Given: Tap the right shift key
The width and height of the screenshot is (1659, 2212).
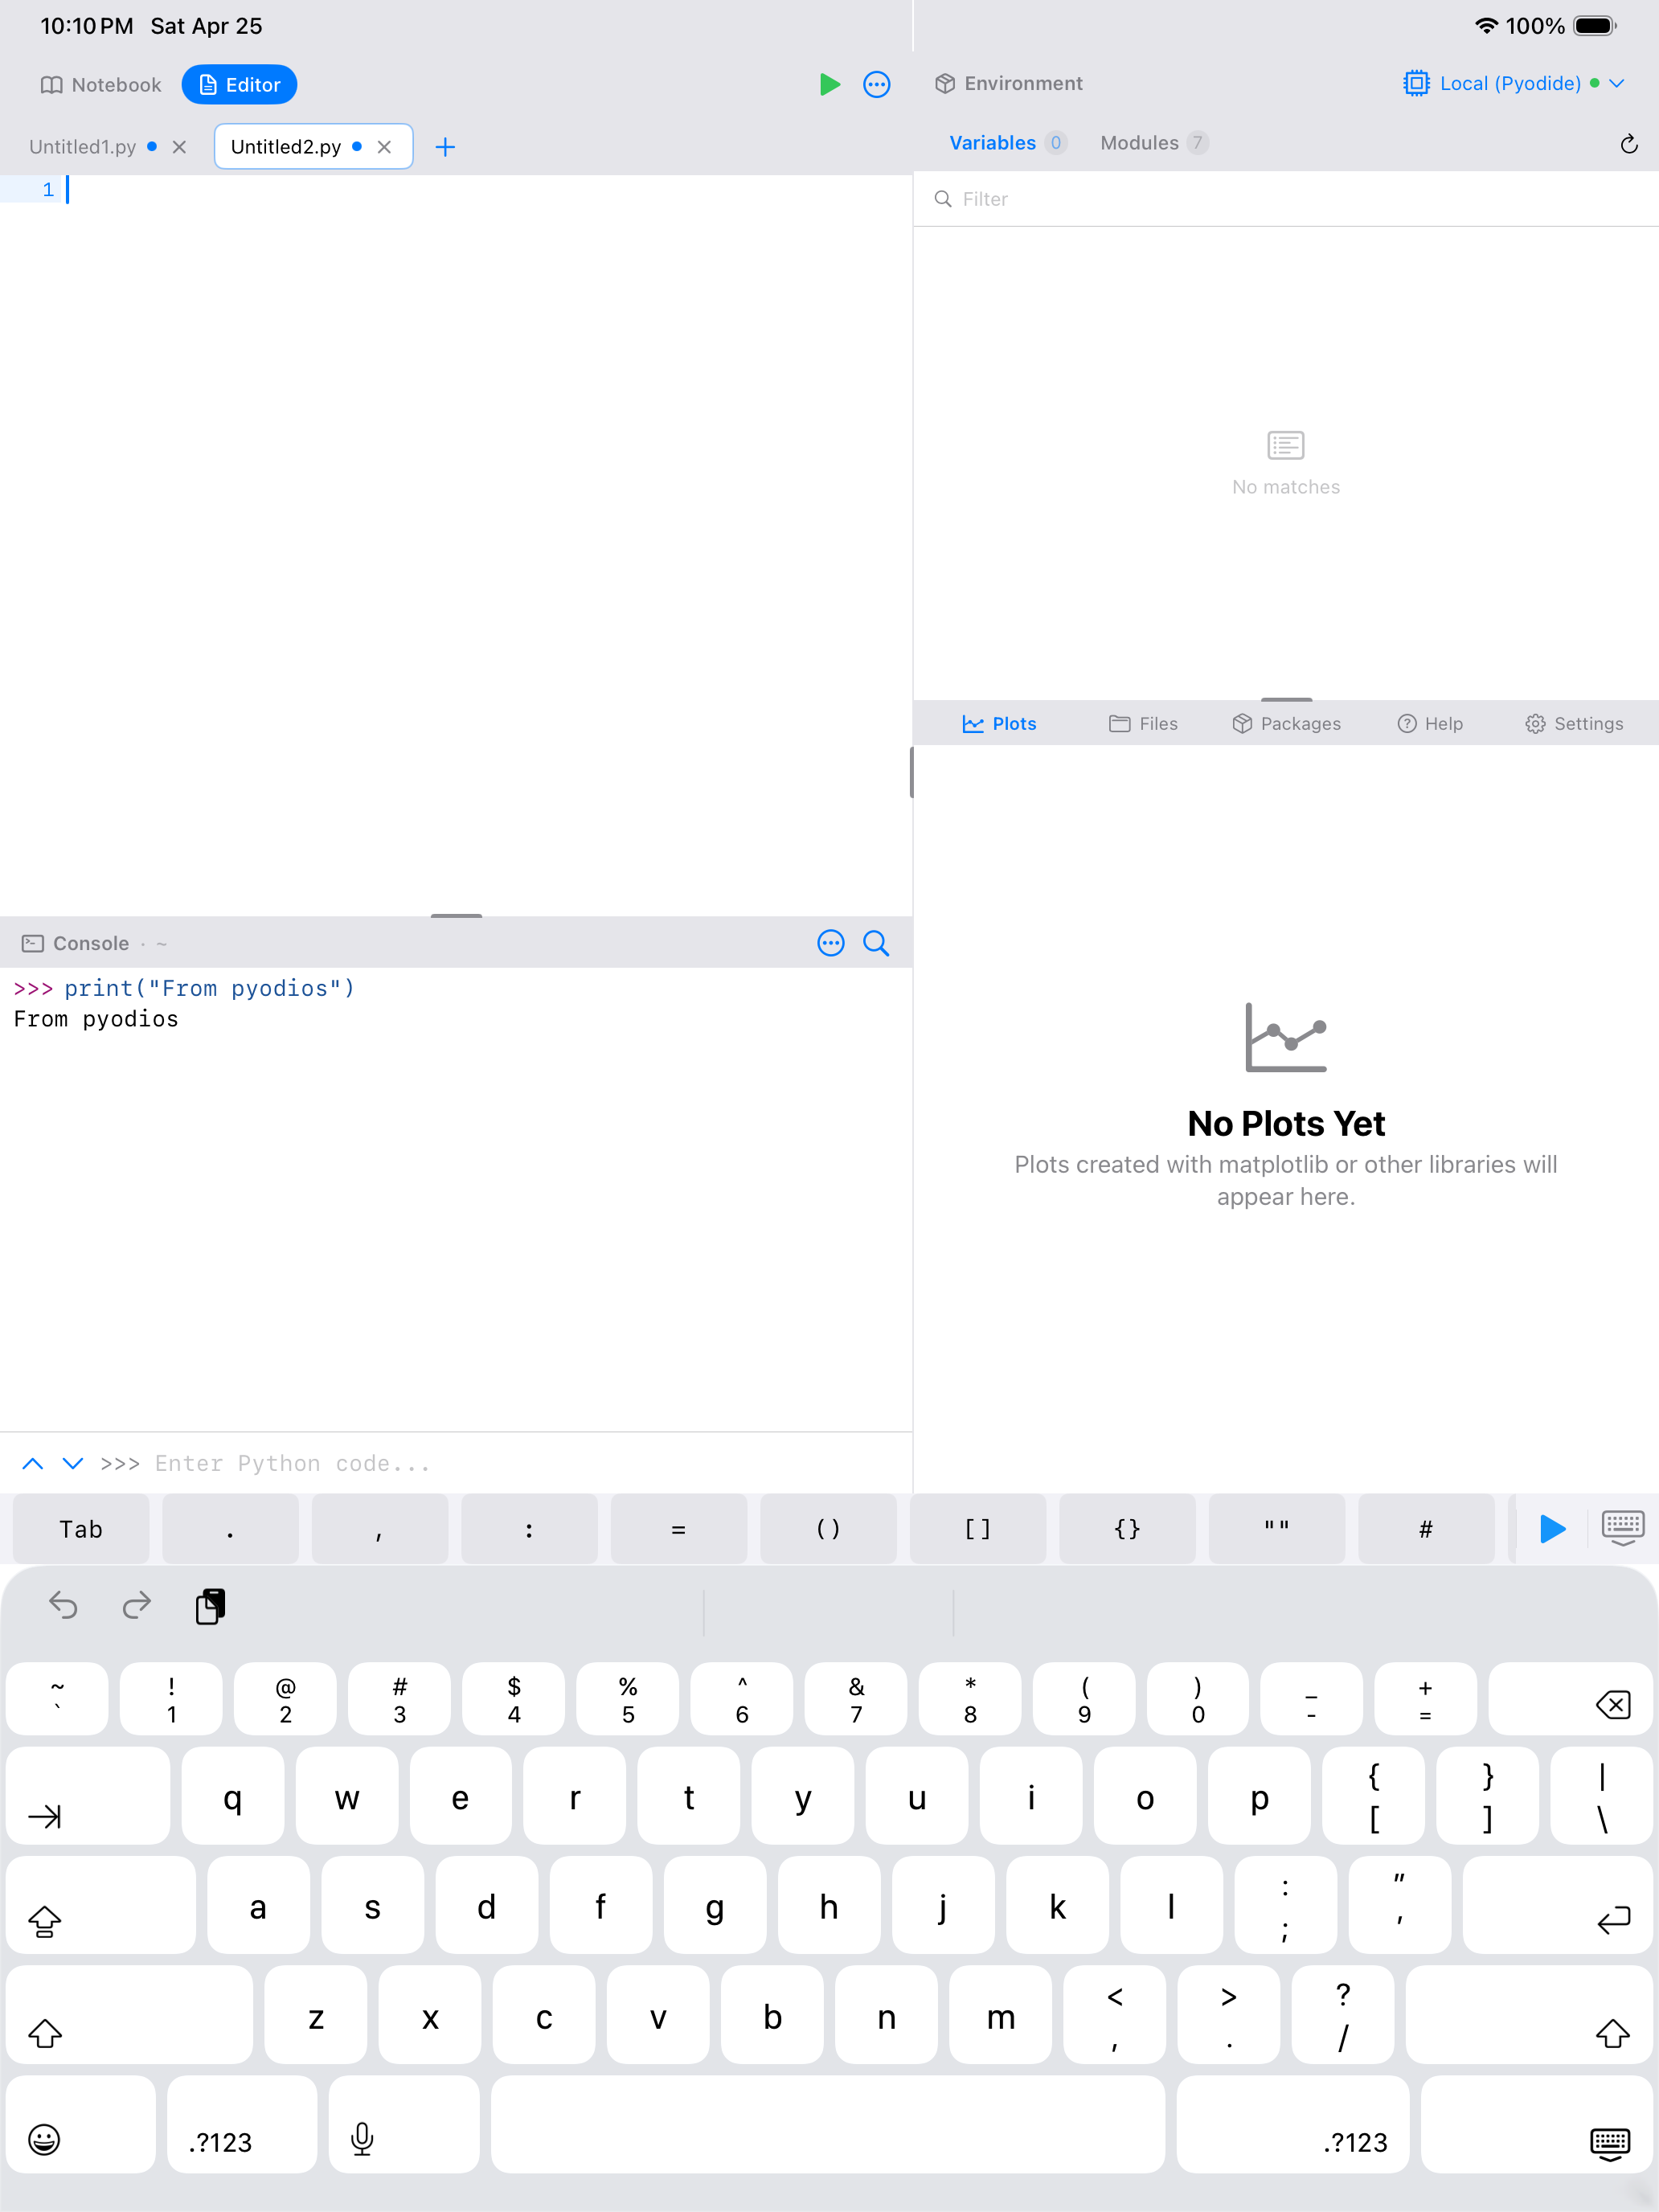Looking at the screenshot, I should click(x=1529, y=2015).
